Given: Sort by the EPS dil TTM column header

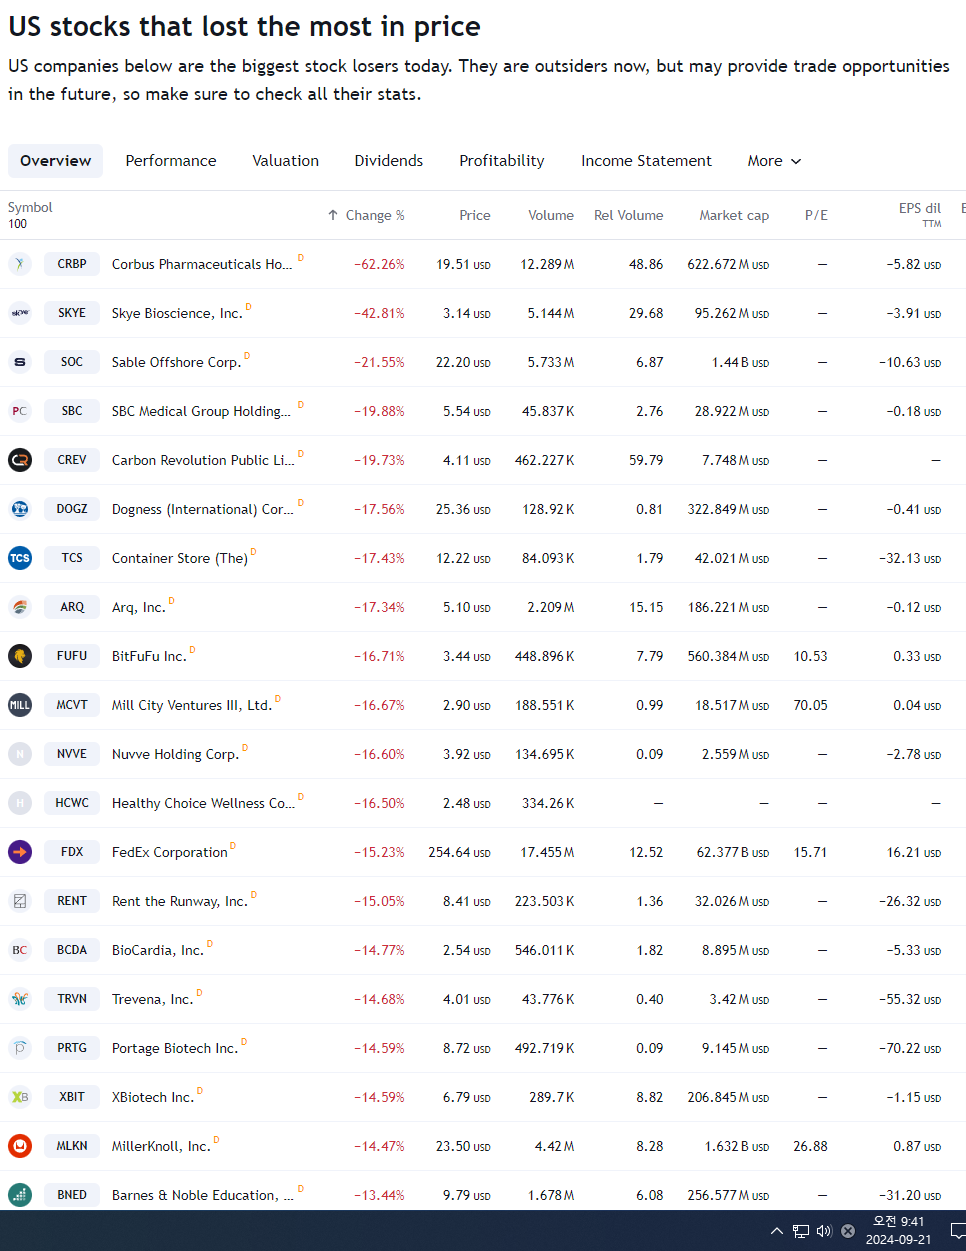Looking at the screenshot, I should pos(920,214).
